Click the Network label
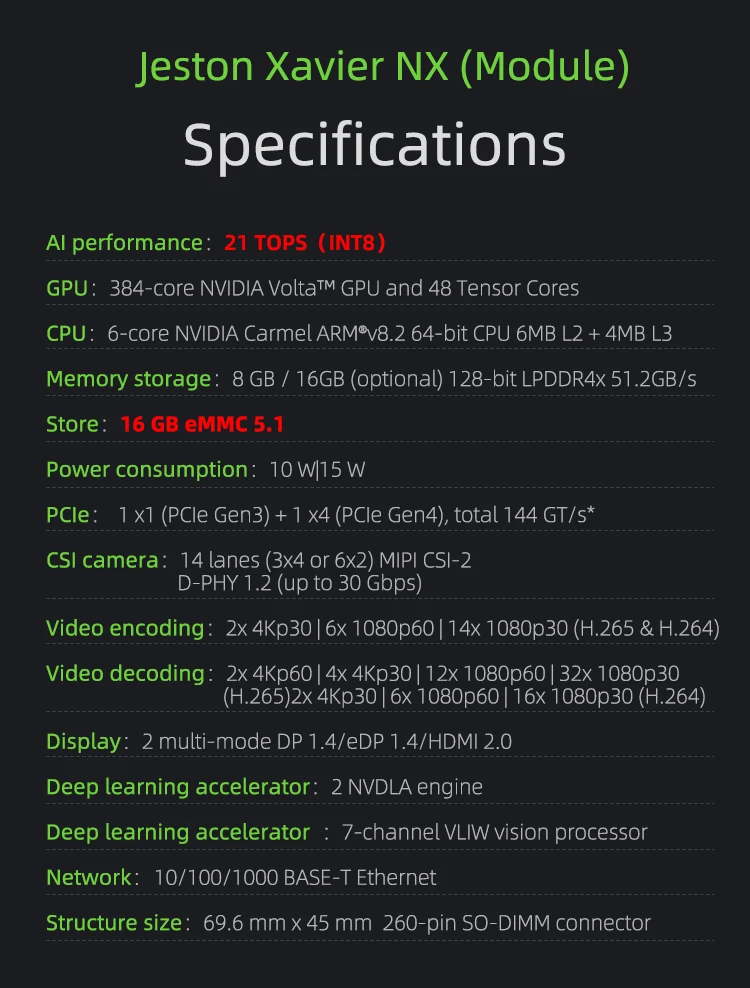 [89, 877]
